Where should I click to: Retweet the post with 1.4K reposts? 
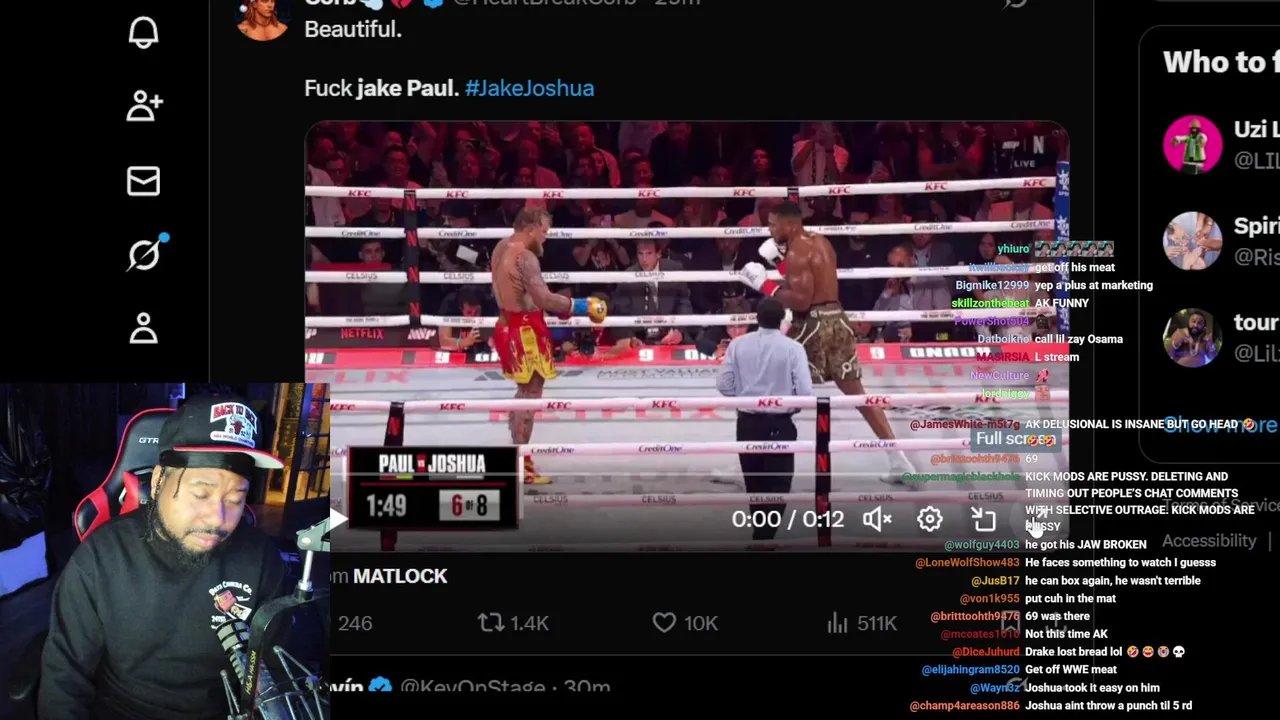click(513, 623)
